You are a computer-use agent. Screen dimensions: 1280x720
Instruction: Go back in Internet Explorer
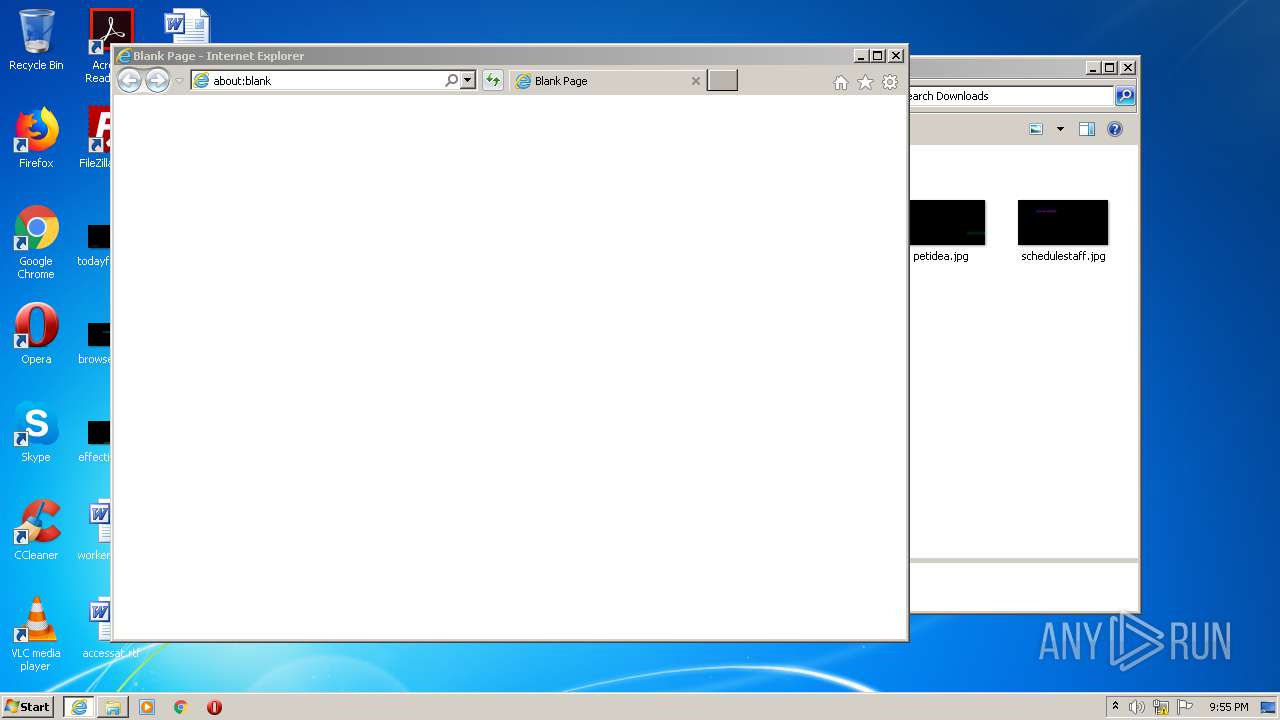129,81
